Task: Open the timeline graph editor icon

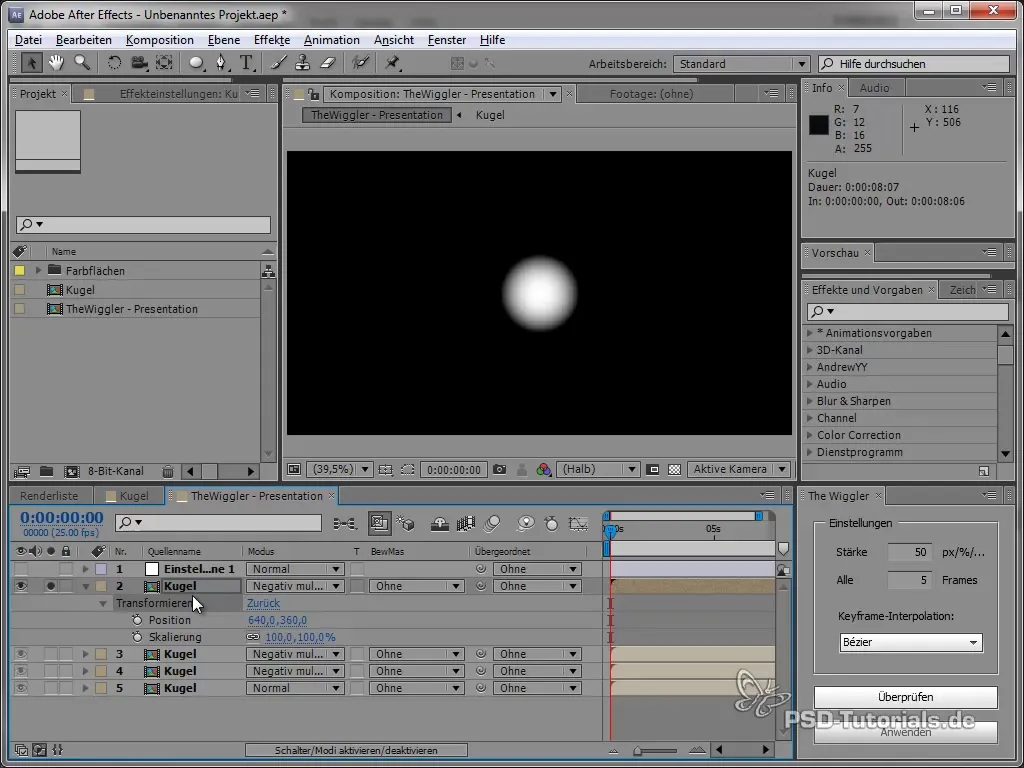Action: 578,523
